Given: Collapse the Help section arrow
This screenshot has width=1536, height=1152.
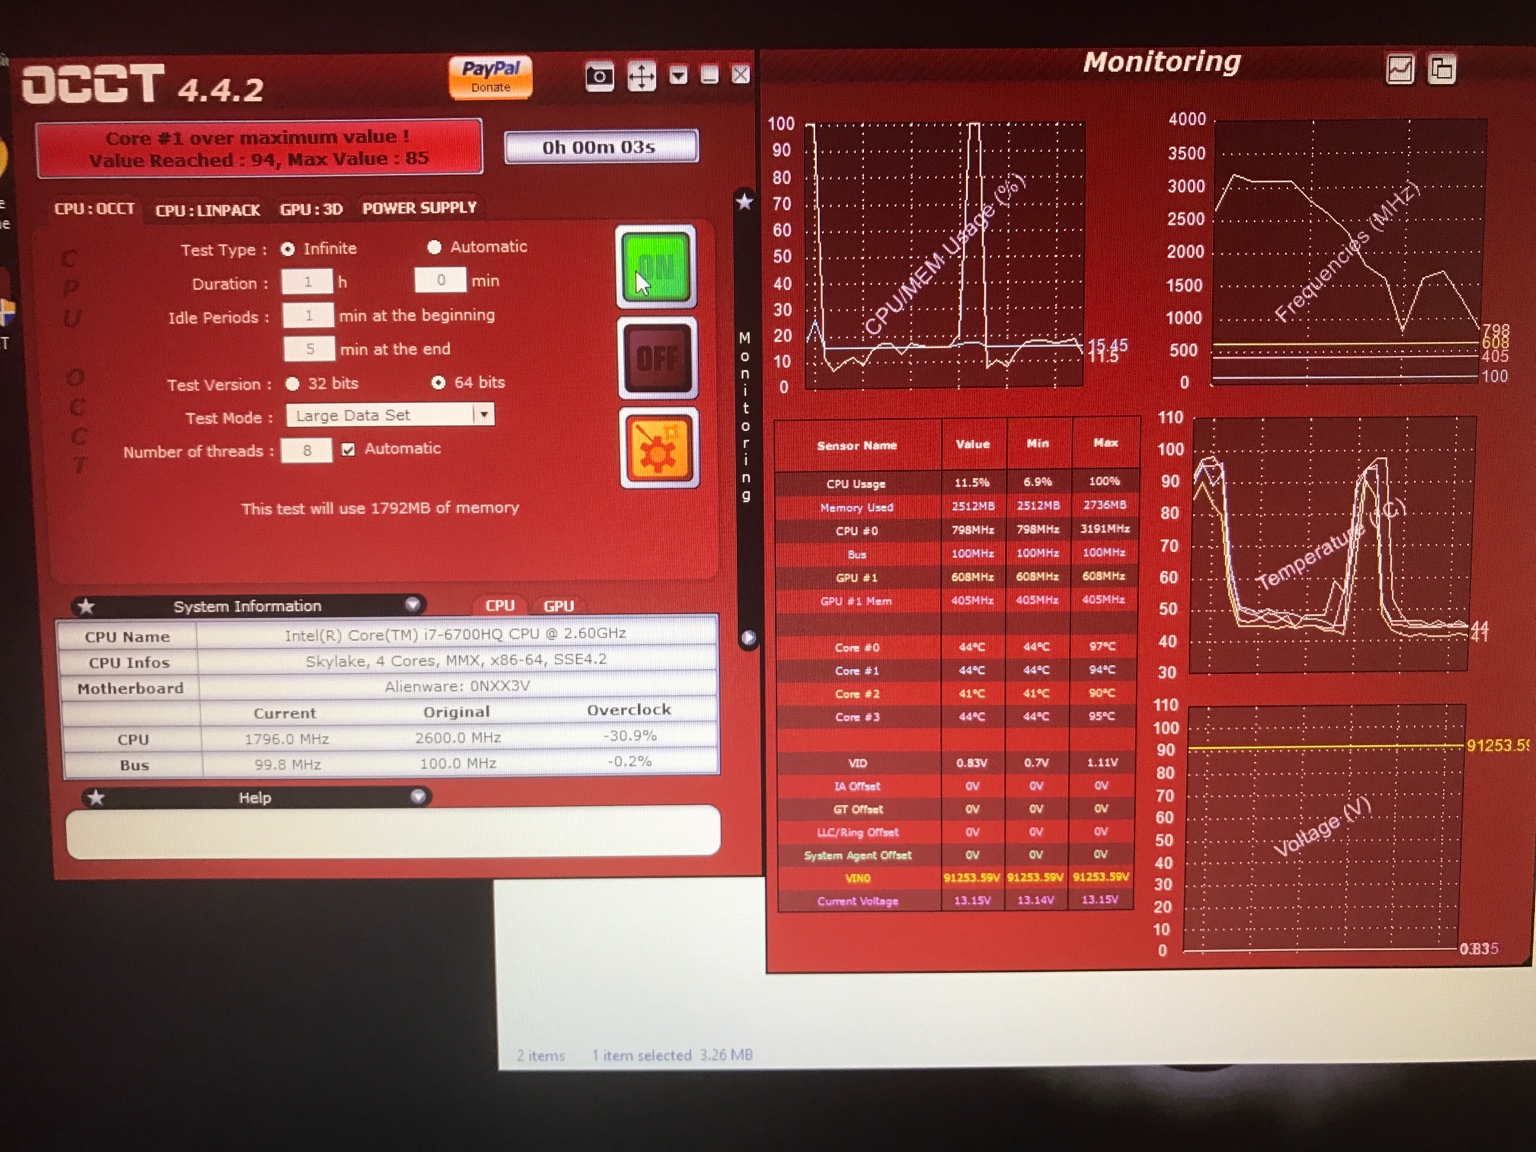Looking at the screenshot, I should 418,797.
